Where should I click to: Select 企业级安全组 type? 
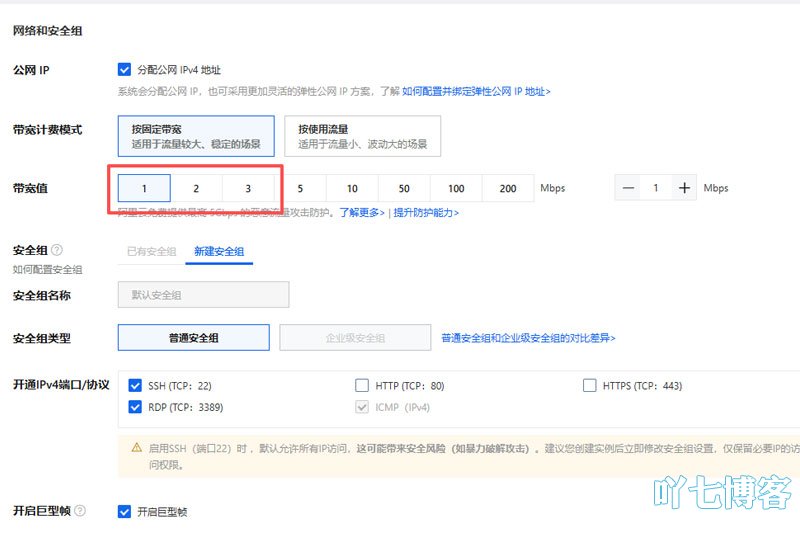pos(356,338)
